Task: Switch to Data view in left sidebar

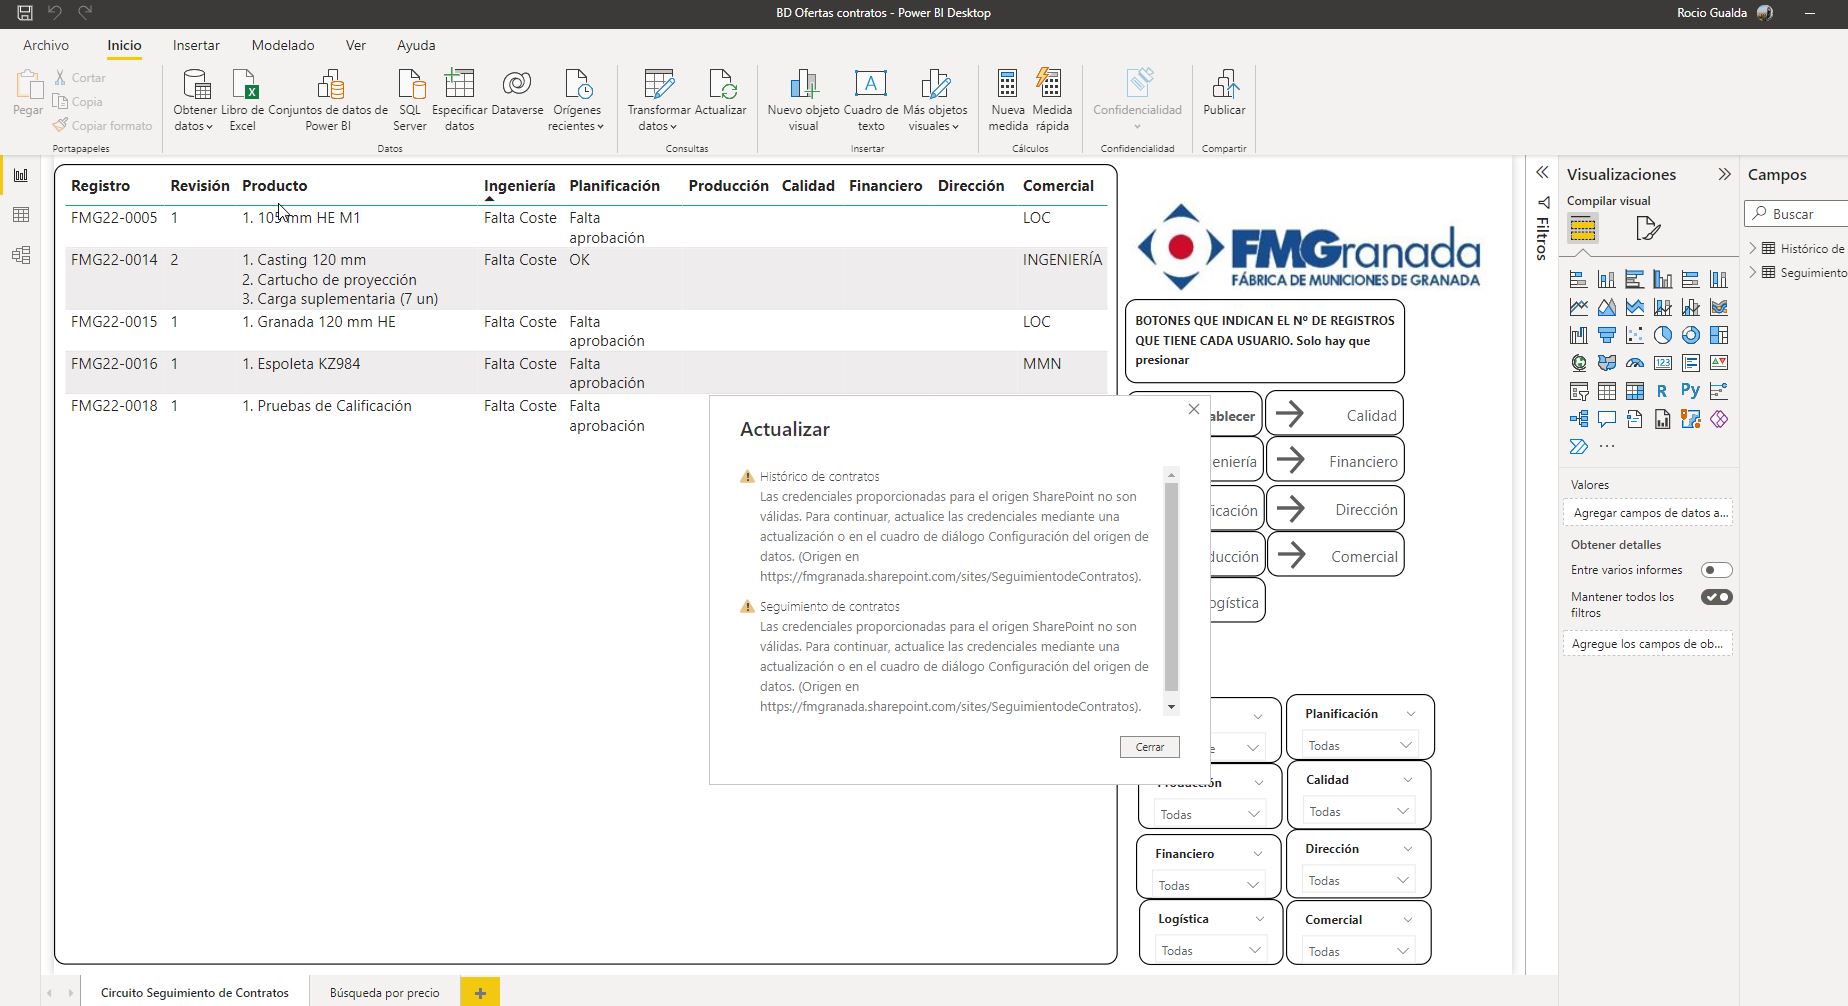Action: 21,215
